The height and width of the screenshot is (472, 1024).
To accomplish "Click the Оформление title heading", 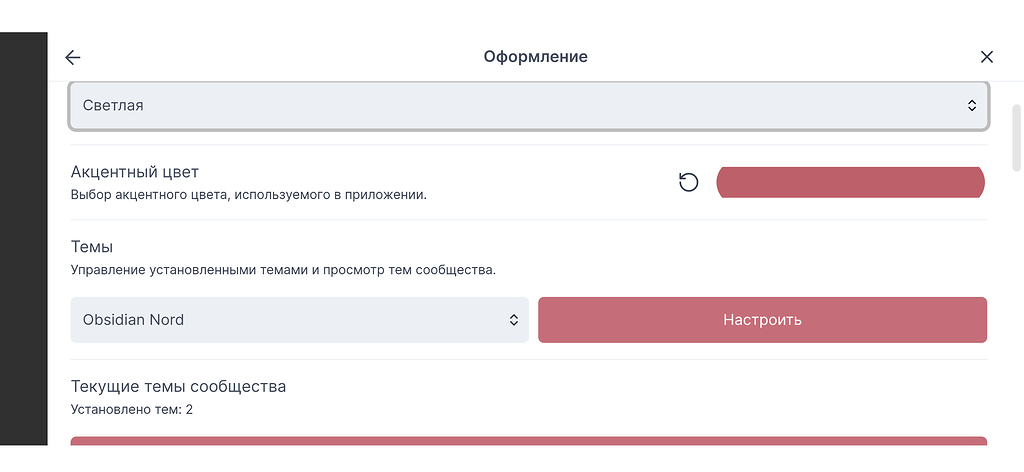I will [x=535, y=57].
